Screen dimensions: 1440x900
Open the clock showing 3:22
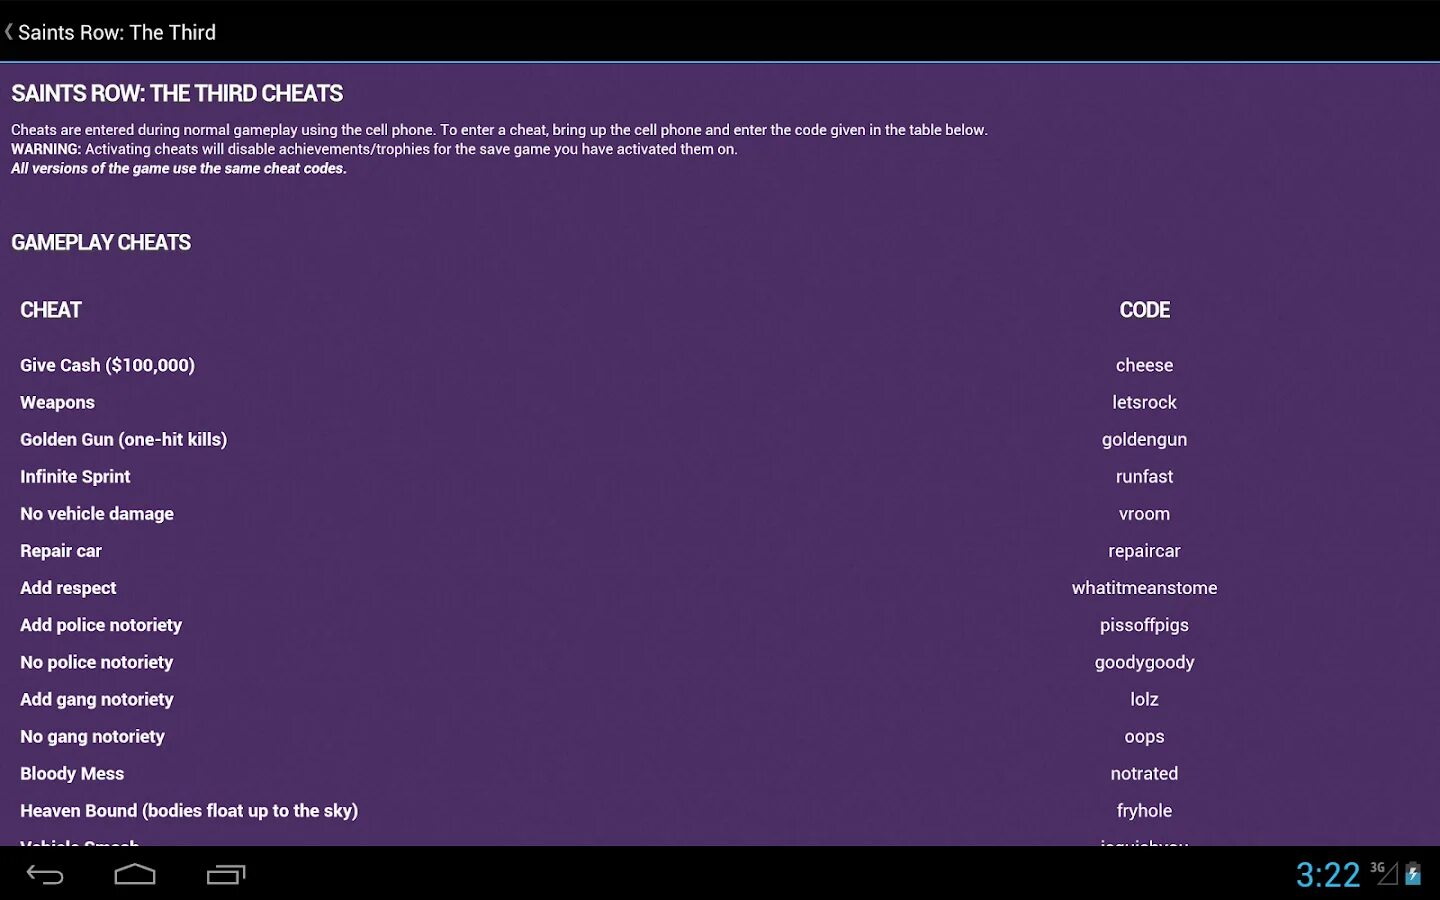click(1328, 875)
